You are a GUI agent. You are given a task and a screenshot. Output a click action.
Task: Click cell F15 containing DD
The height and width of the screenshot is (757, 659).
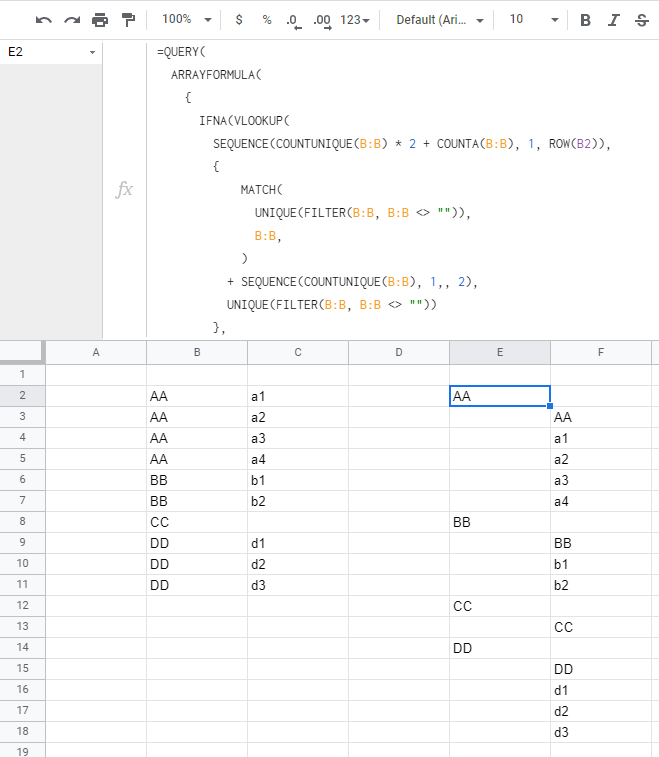tap(601, 669)
